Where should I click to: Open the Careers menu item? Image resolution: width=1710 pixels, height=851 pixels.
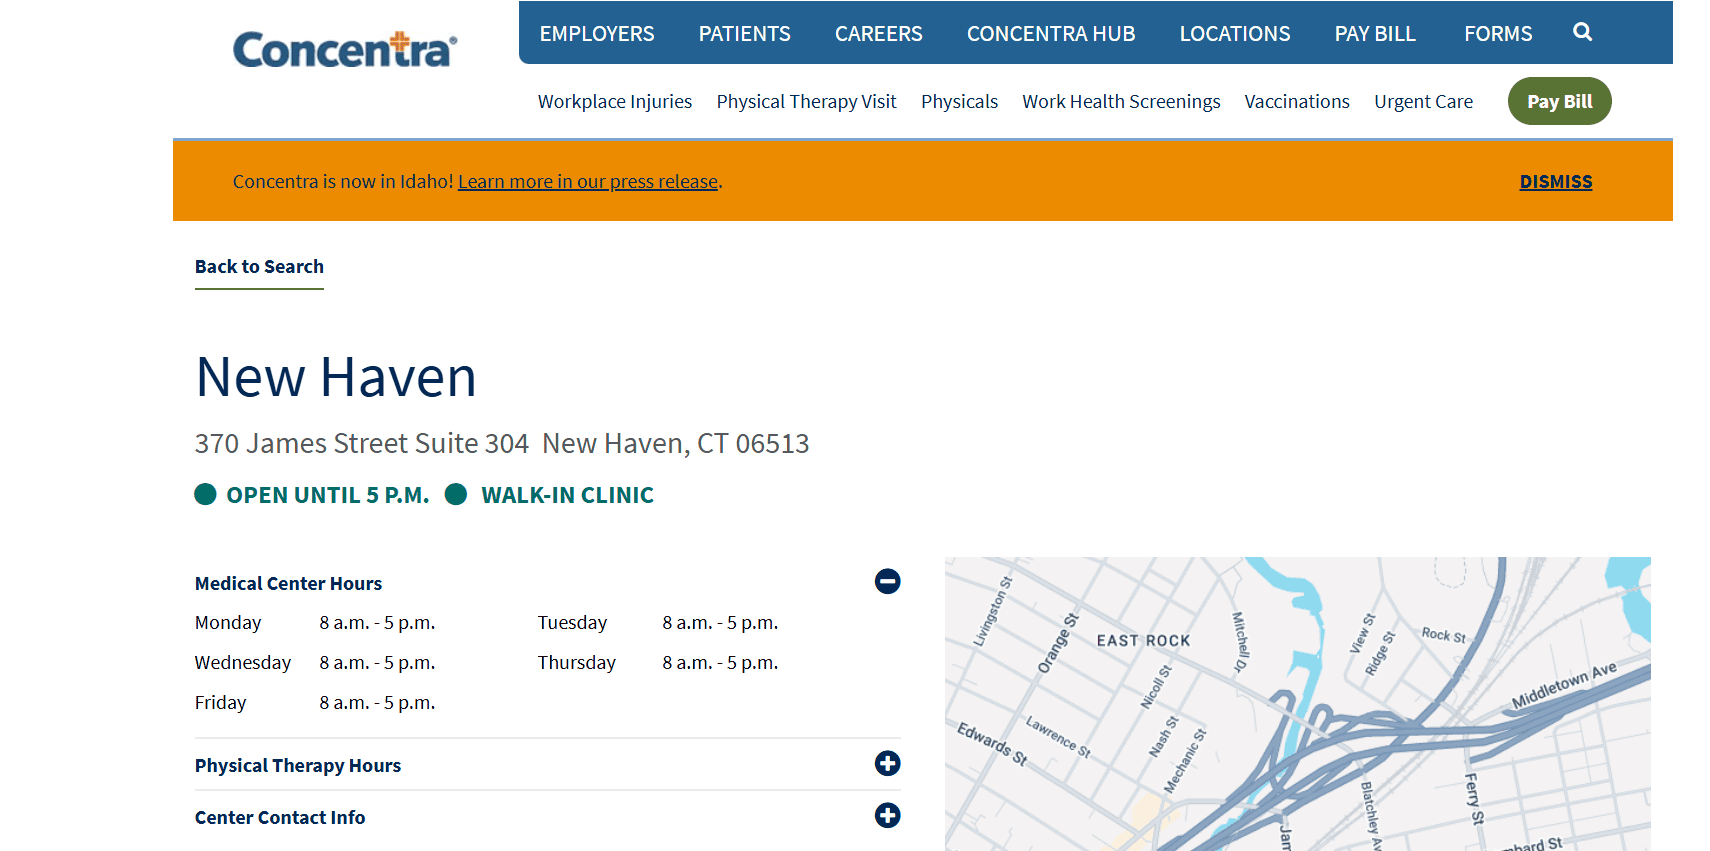[879, 34]
